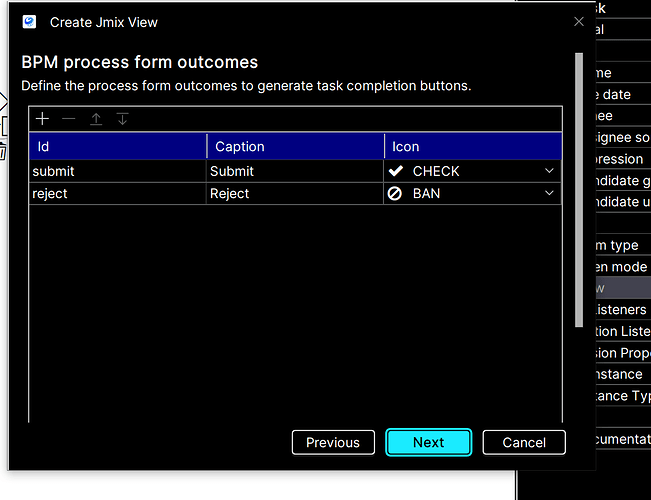Sort by the Id column header

(x=118, y=147)
